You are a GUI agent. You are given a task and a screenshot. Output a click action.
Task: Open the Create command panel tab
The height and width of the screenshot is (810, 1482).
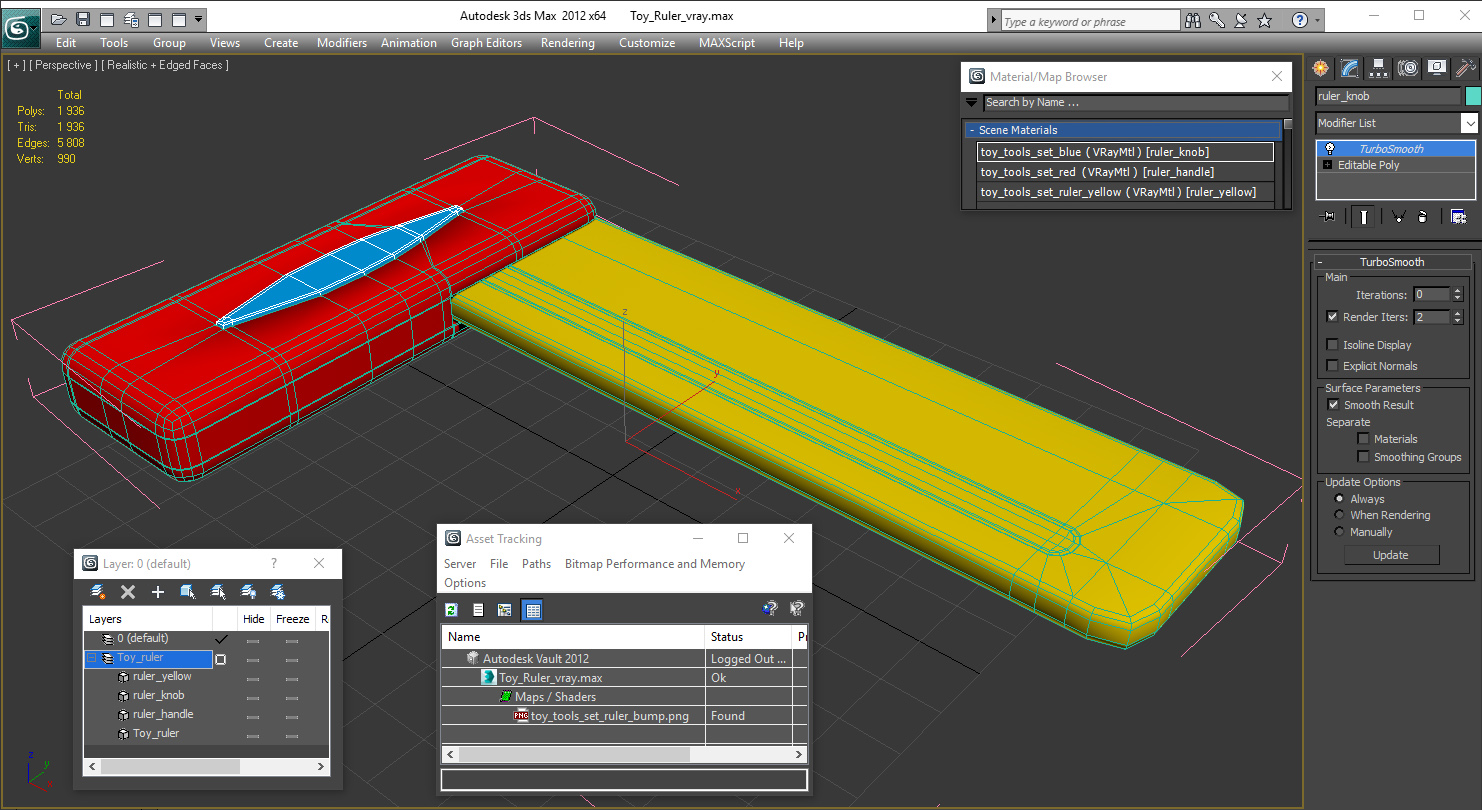click(1321, 68)
